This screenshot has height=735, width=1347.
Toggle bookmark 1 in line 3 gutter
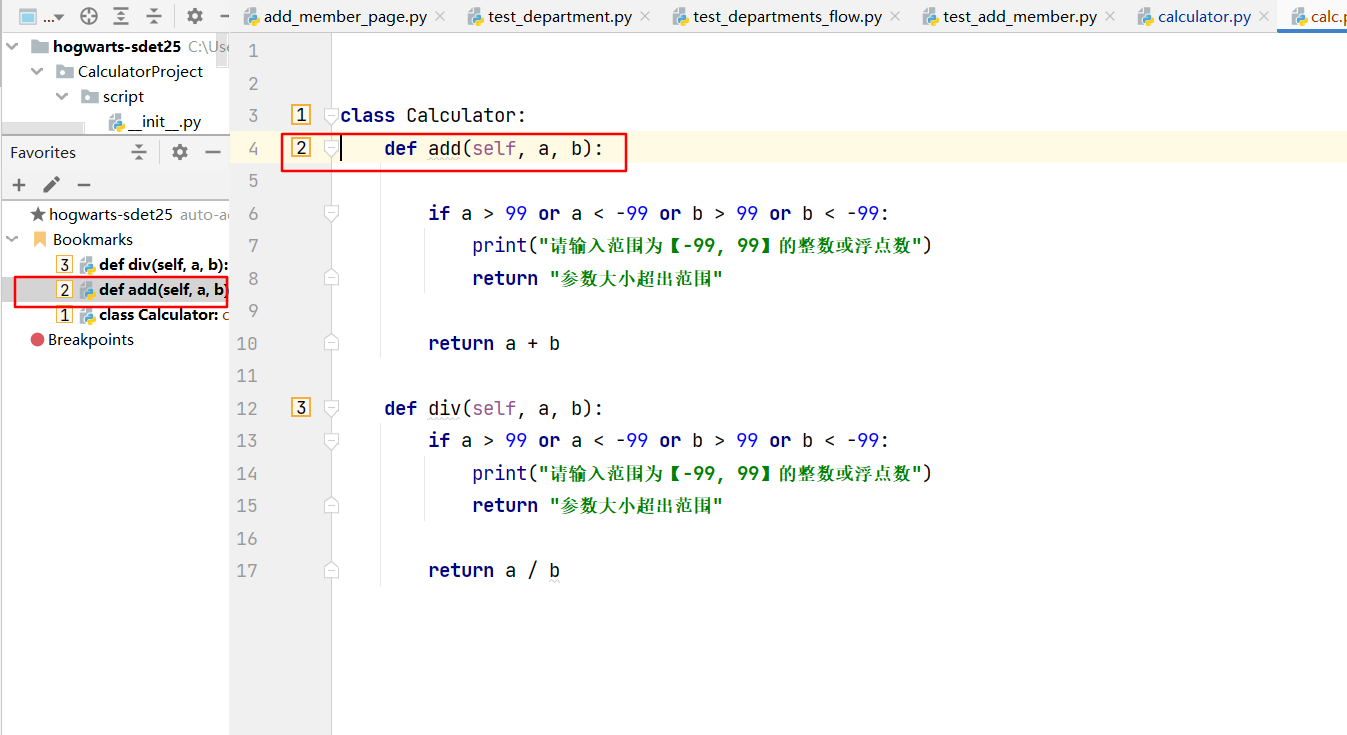301,115
